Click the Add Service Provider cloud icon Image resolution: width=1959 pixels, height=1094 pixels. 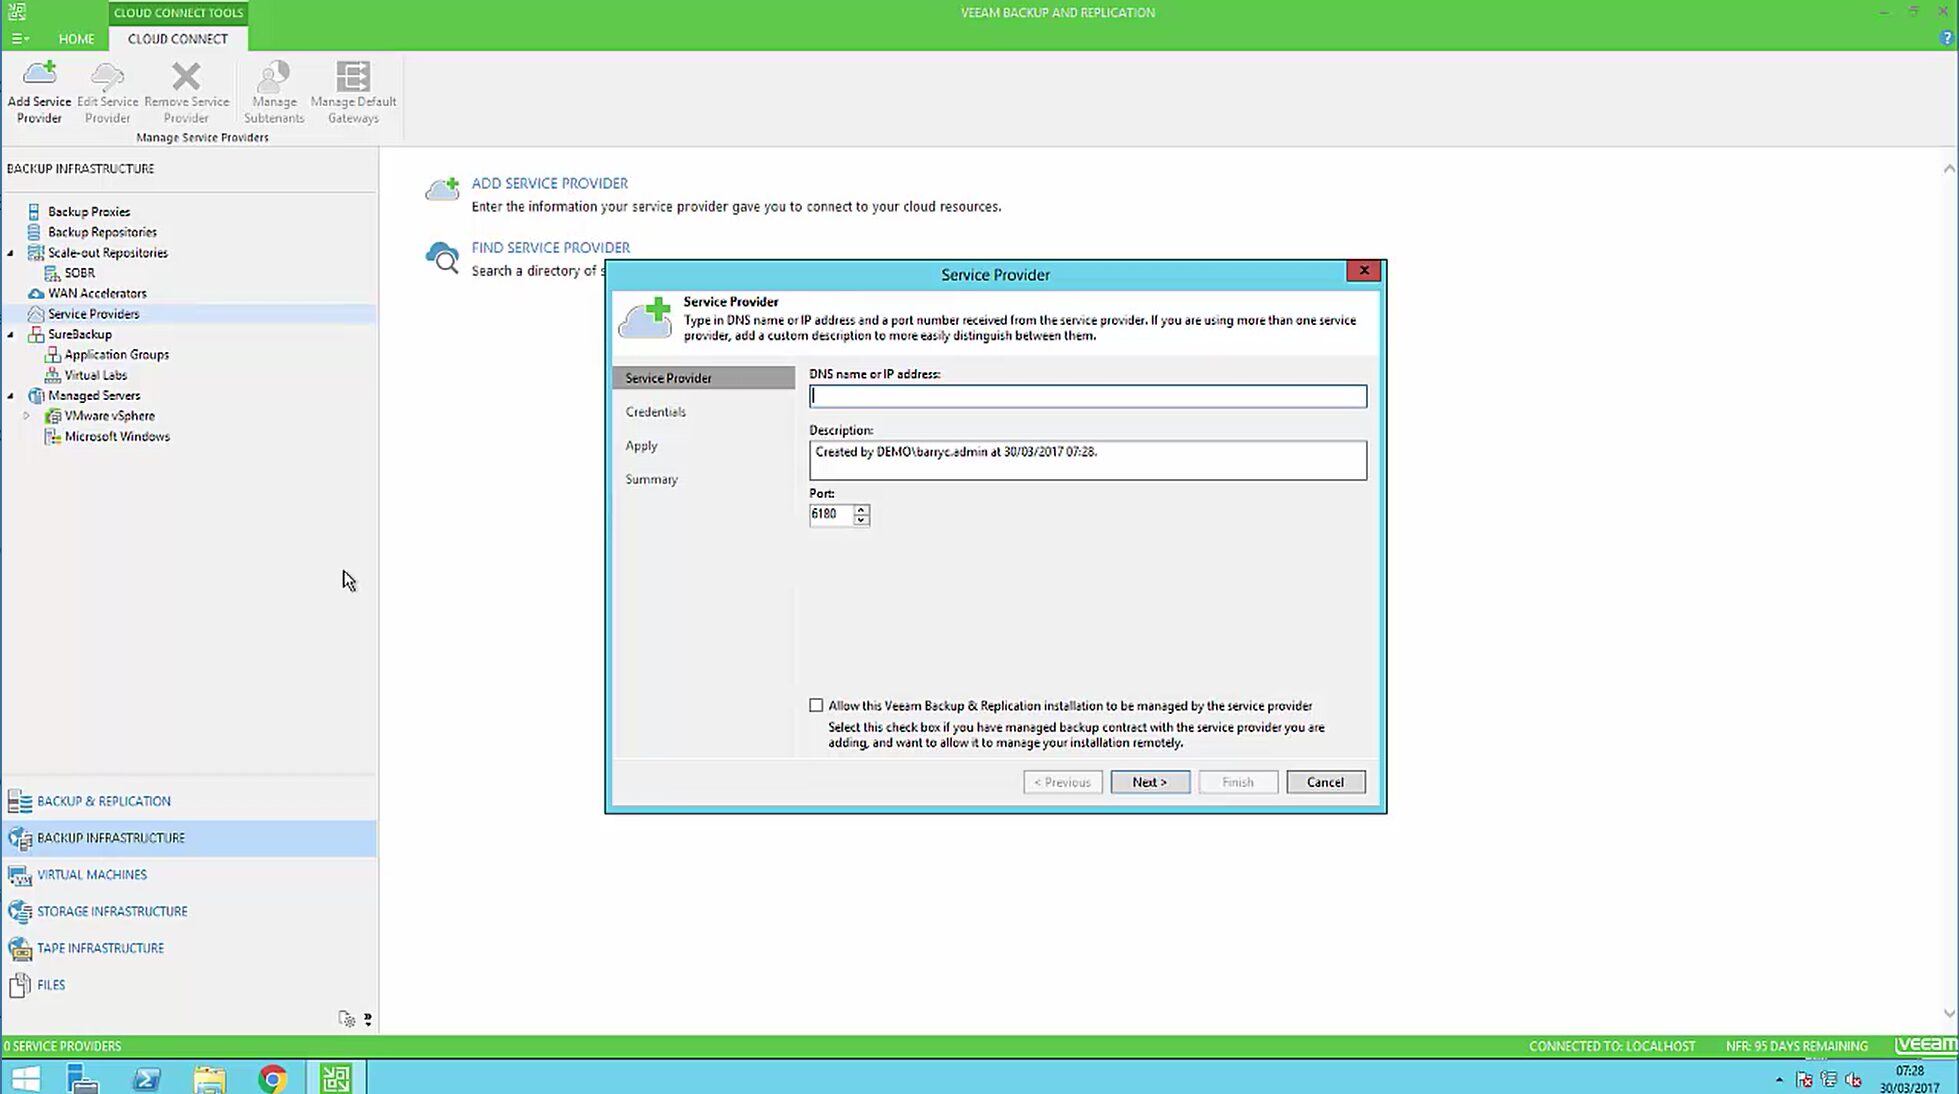[442, 189]
